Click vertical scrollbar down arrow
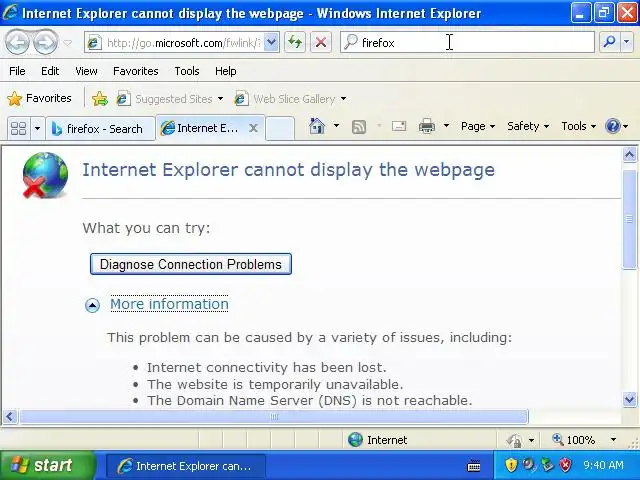 [629, 399]
